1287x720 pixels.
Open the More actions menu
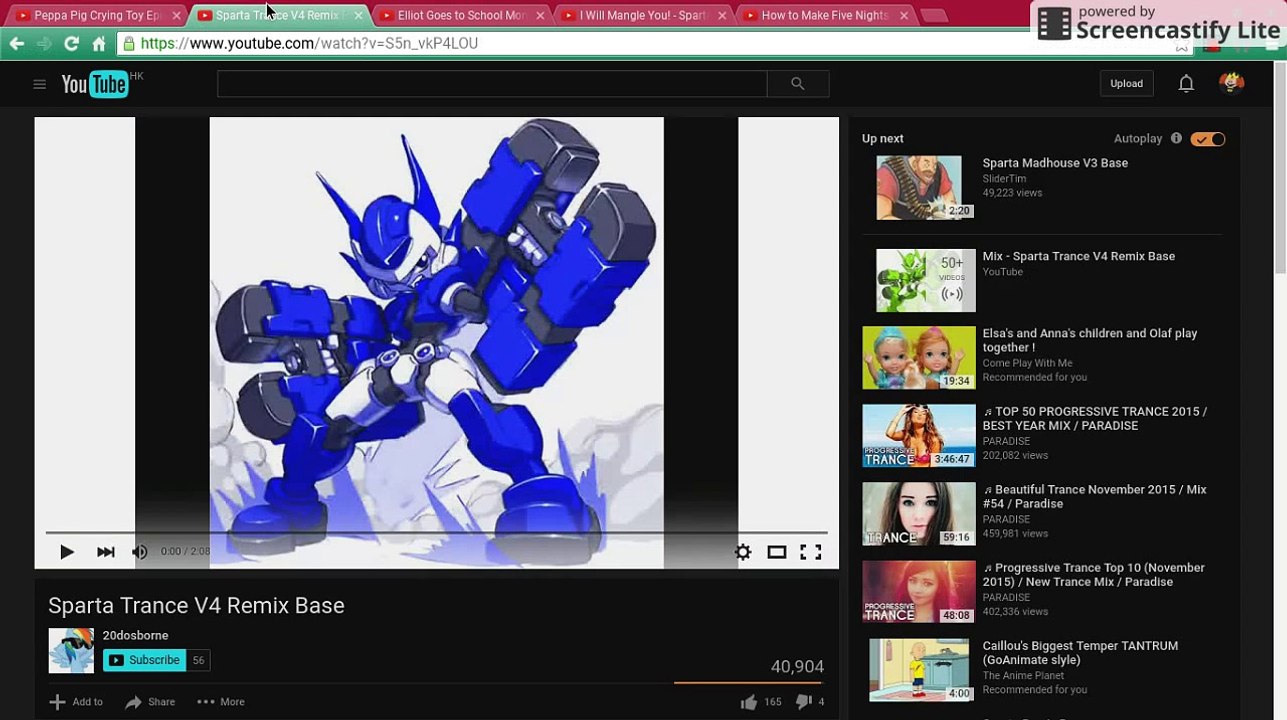pyautogui.click(x=221, y=702)
